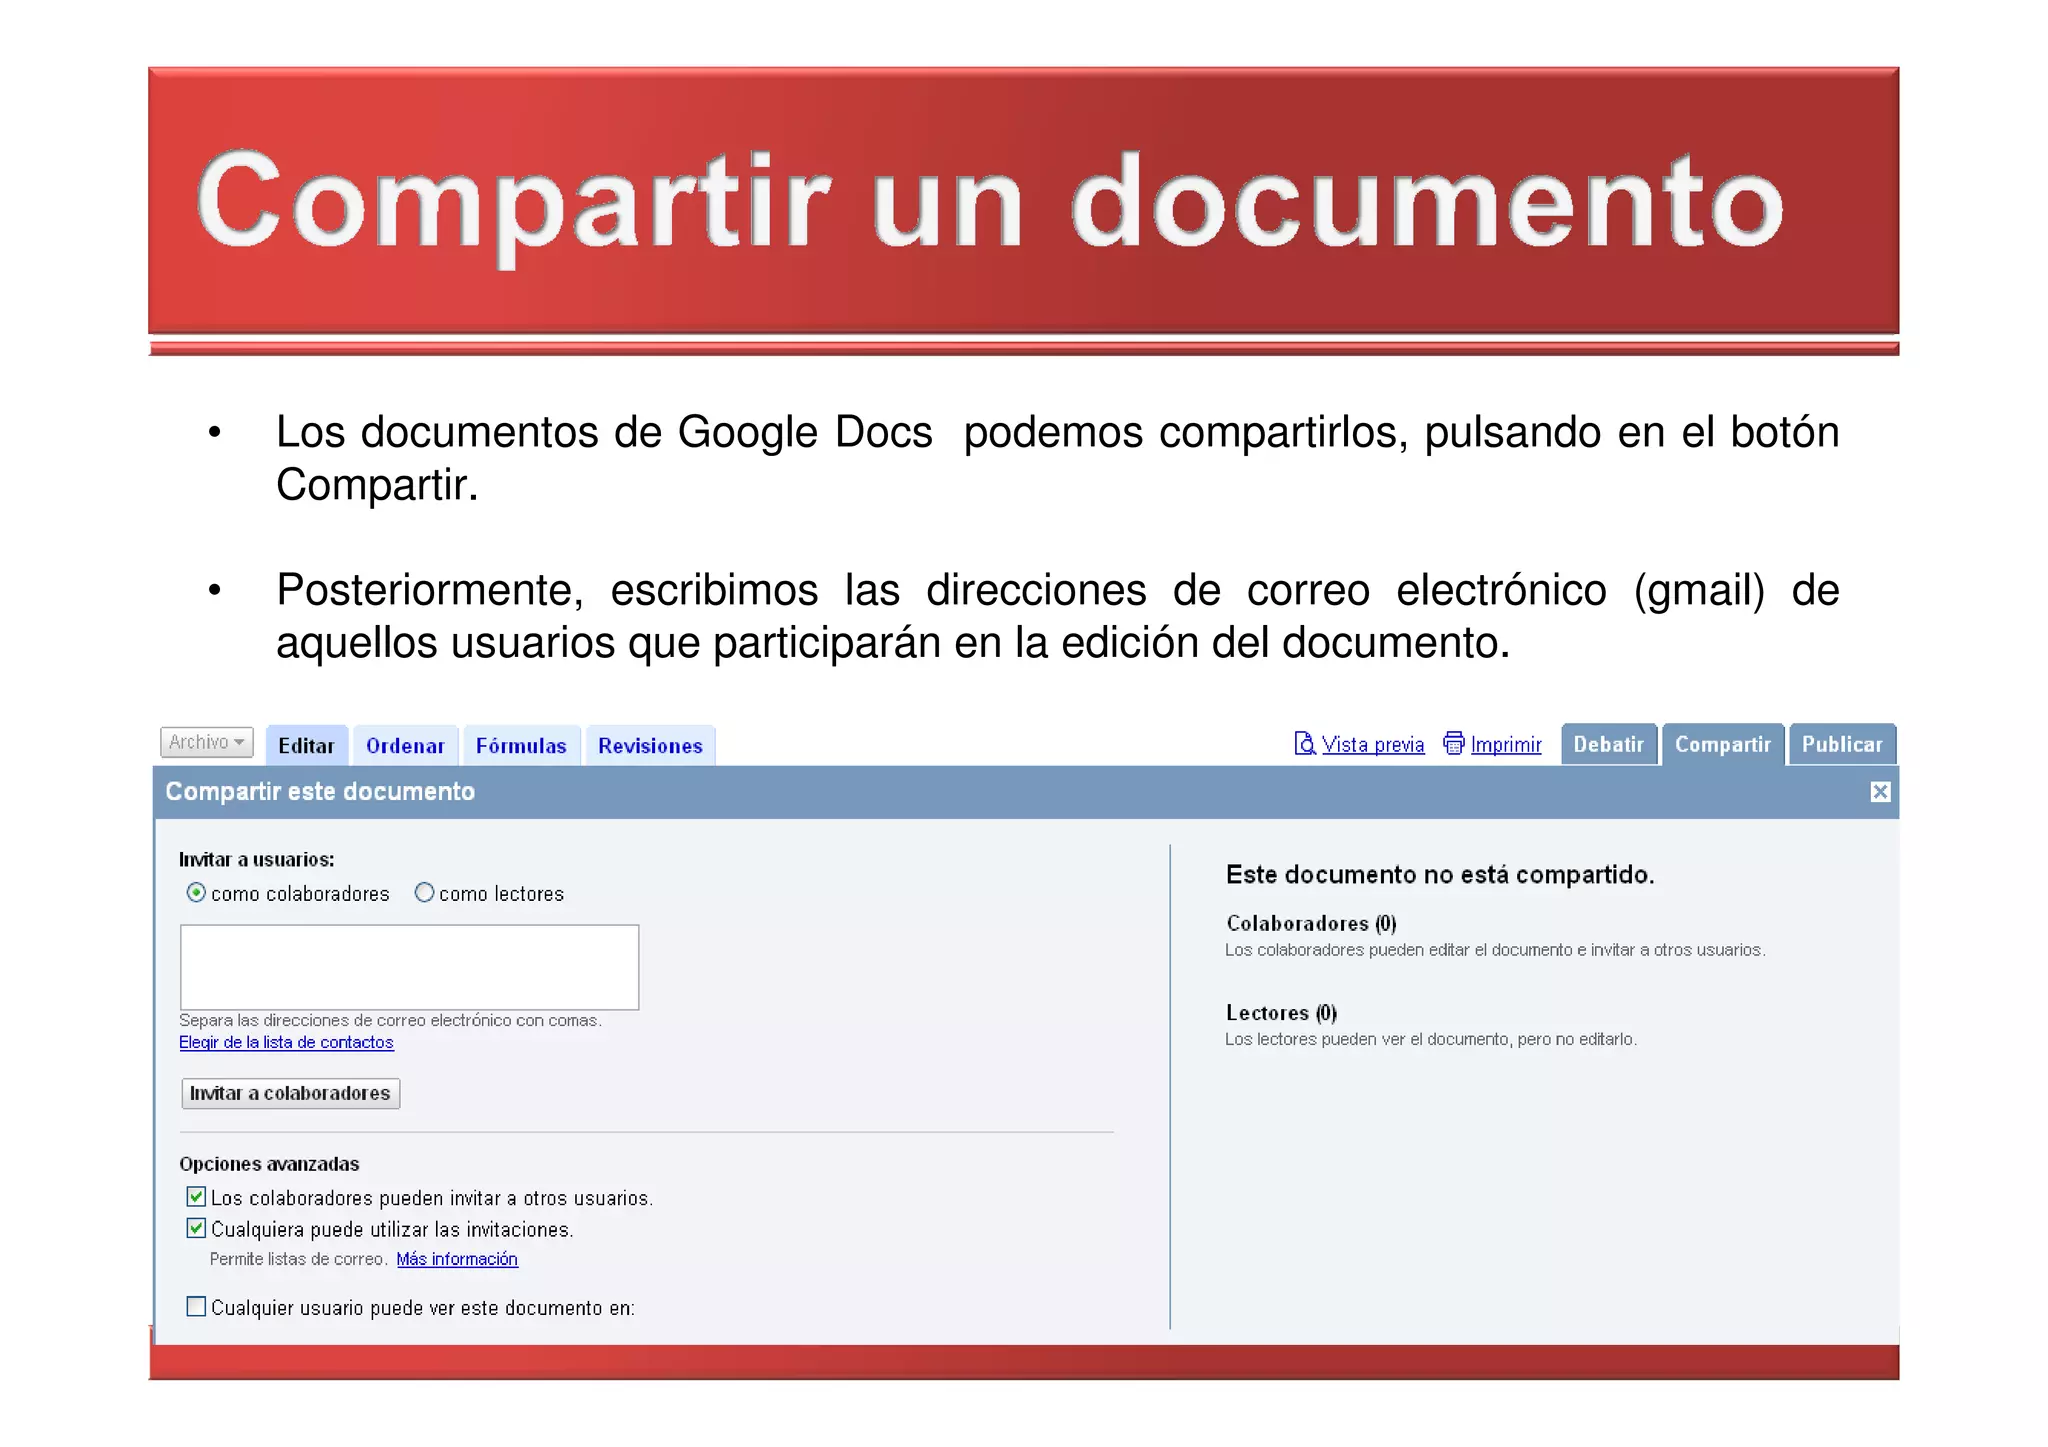Uncheck Los colaboradores pueden invitar a otros usuarios
The width and height of the screenshot is (2048, 1447).
pos(196,1196)
